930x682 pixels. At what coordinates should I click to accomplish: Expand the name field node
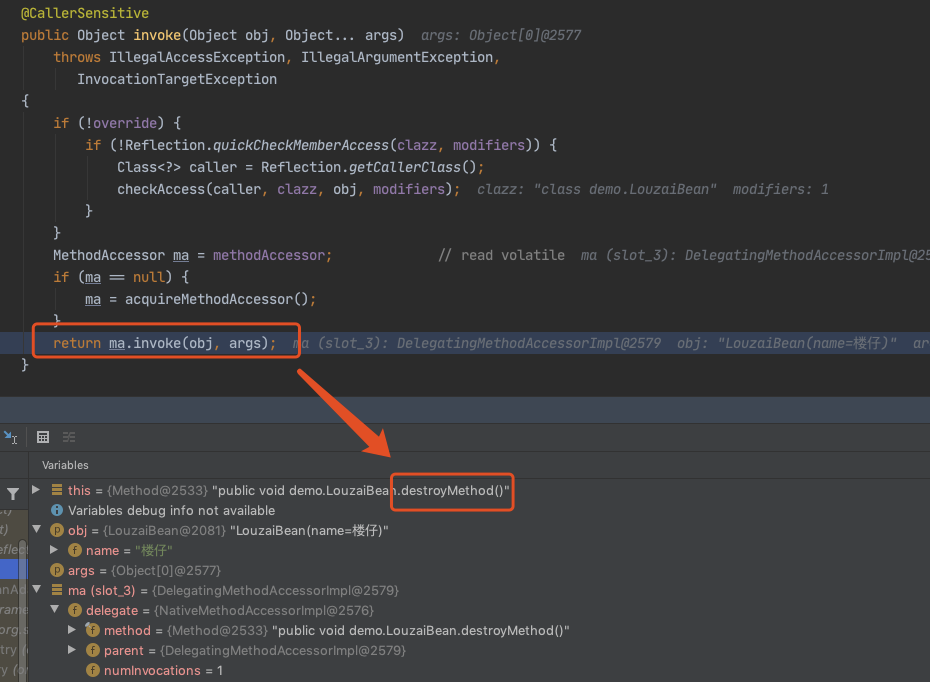coord(54,550)
